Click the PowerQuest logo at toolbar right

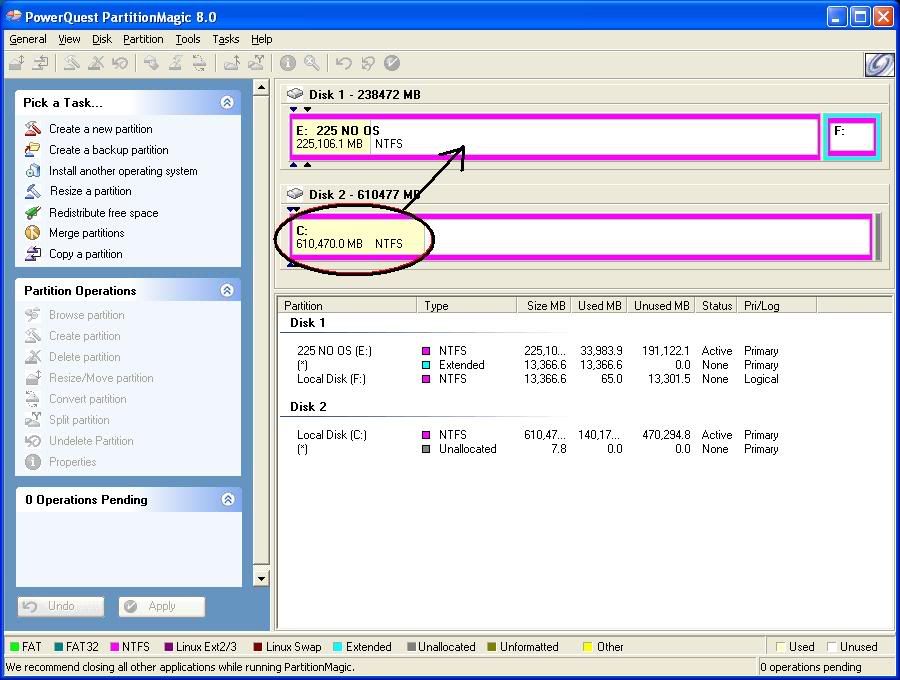pyautogui.click(x=879, y=64)
